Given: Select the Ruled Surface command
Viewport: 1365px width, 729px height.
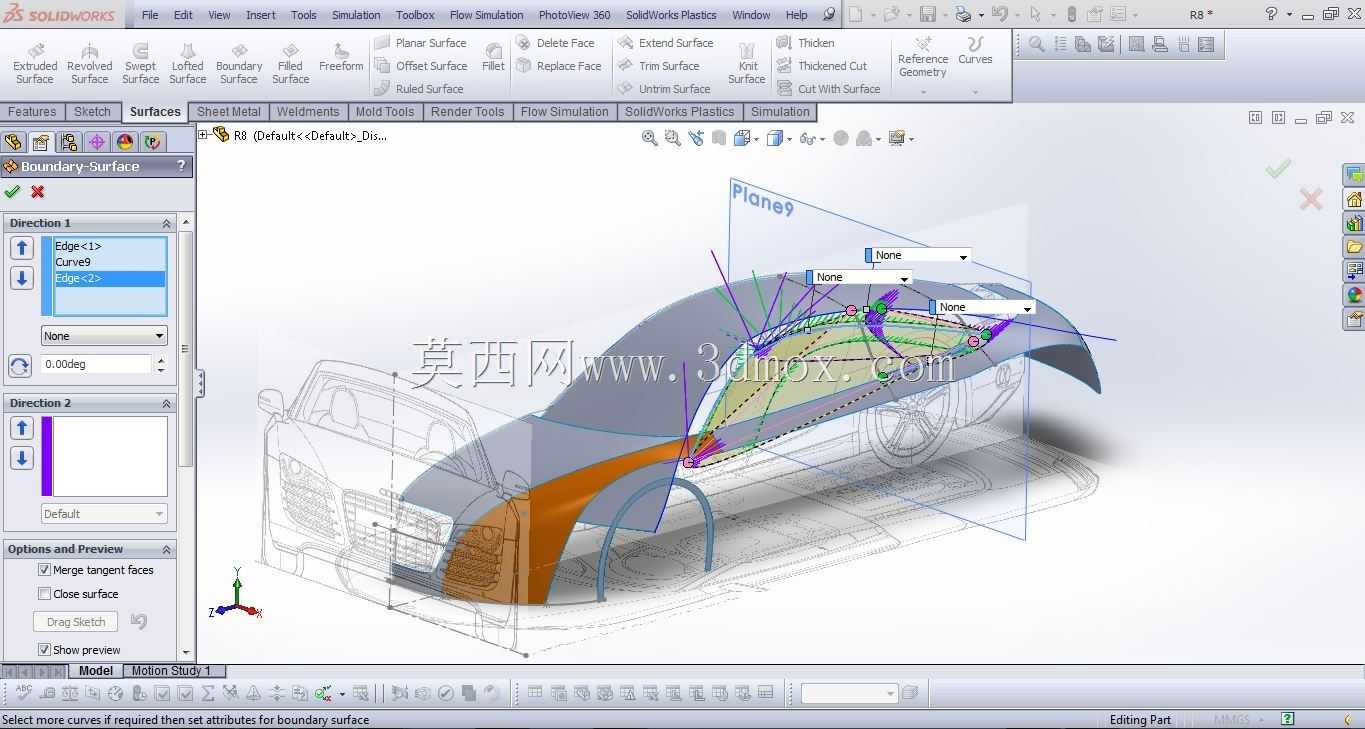Looking at the screenshot, I should pos(419,89).
